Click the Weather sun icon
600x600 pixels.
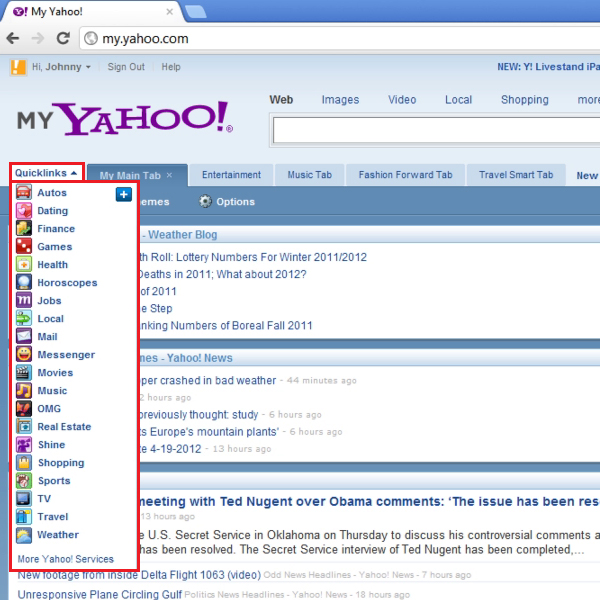pos(24,534)
